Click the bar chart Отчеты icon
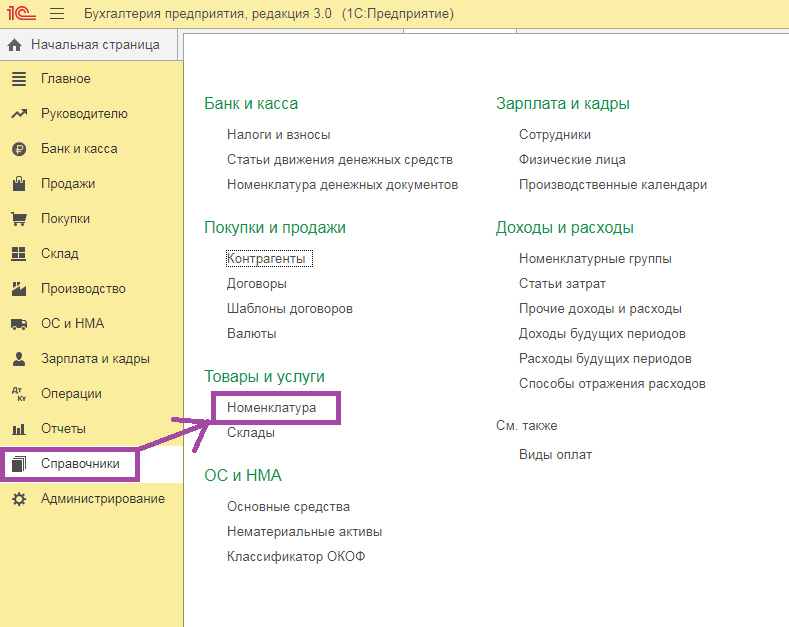This screenshot has width=789, height=627. tap(19, 429)
